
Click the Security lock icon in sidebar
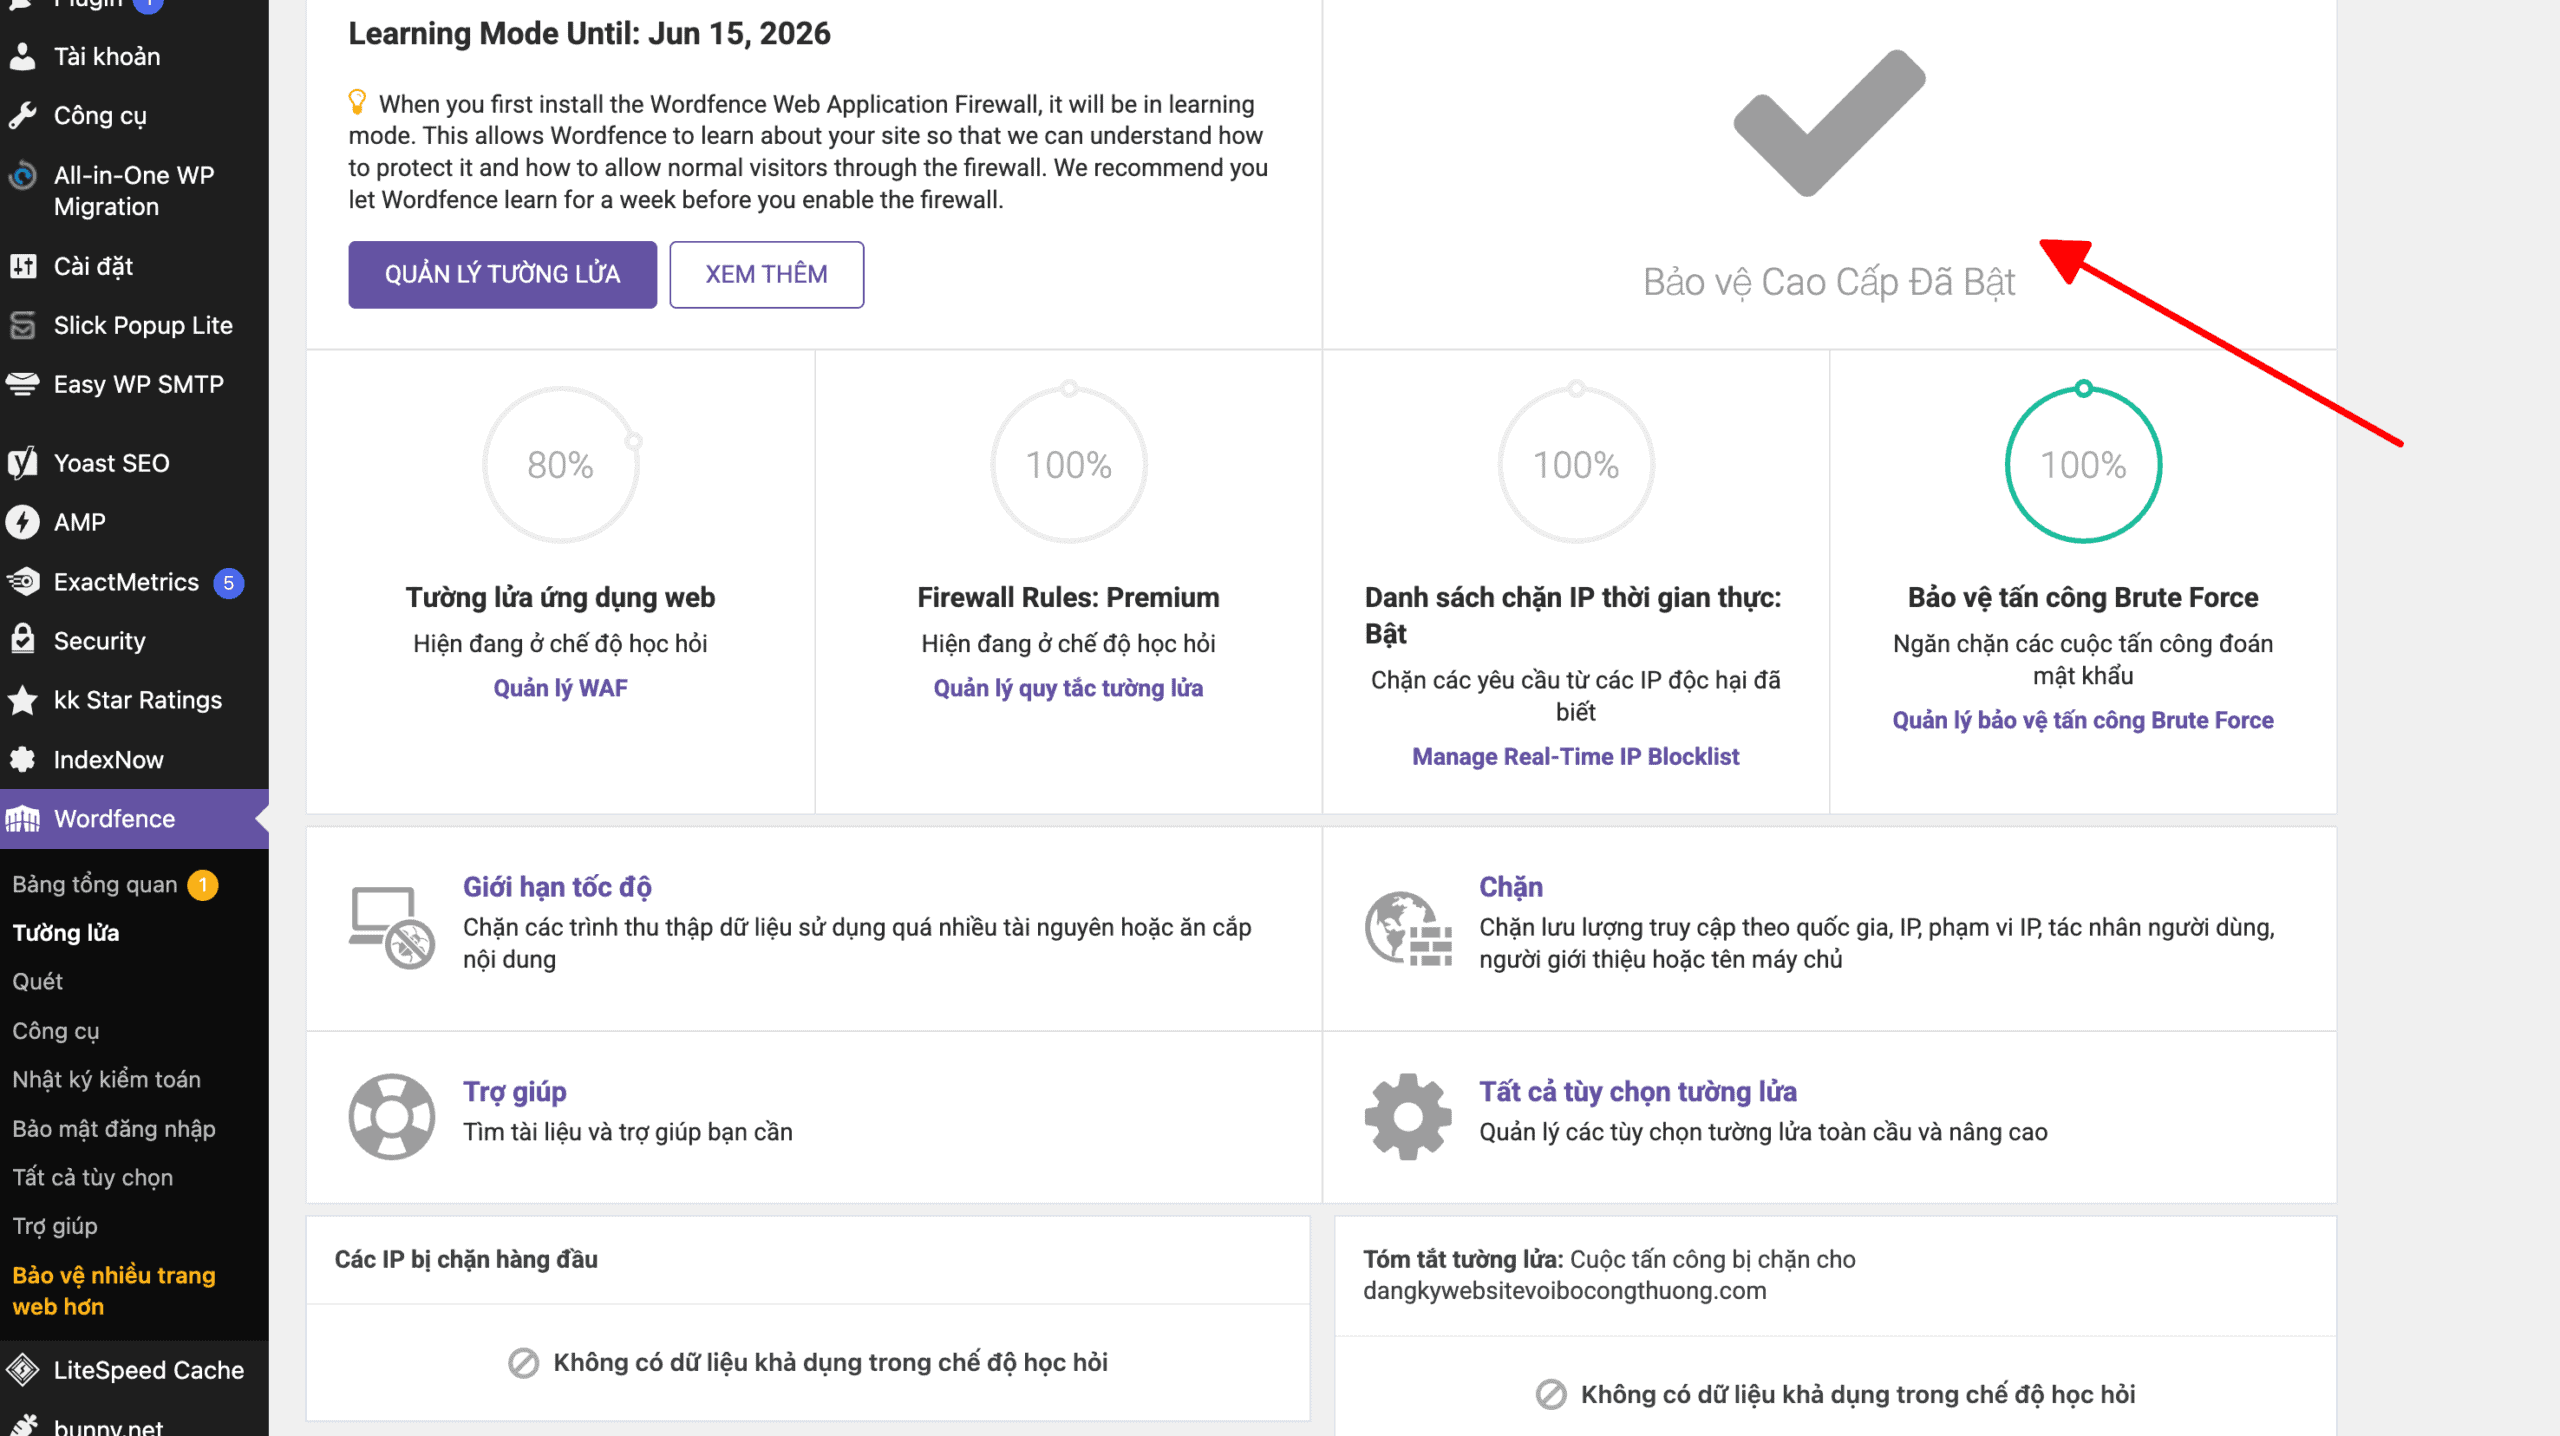23,640
